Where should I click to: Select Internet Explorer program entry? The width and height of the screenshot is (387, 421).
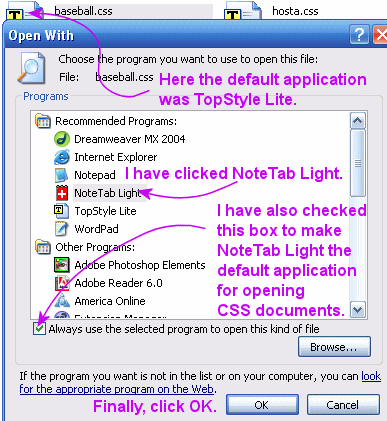coord(115,157)
